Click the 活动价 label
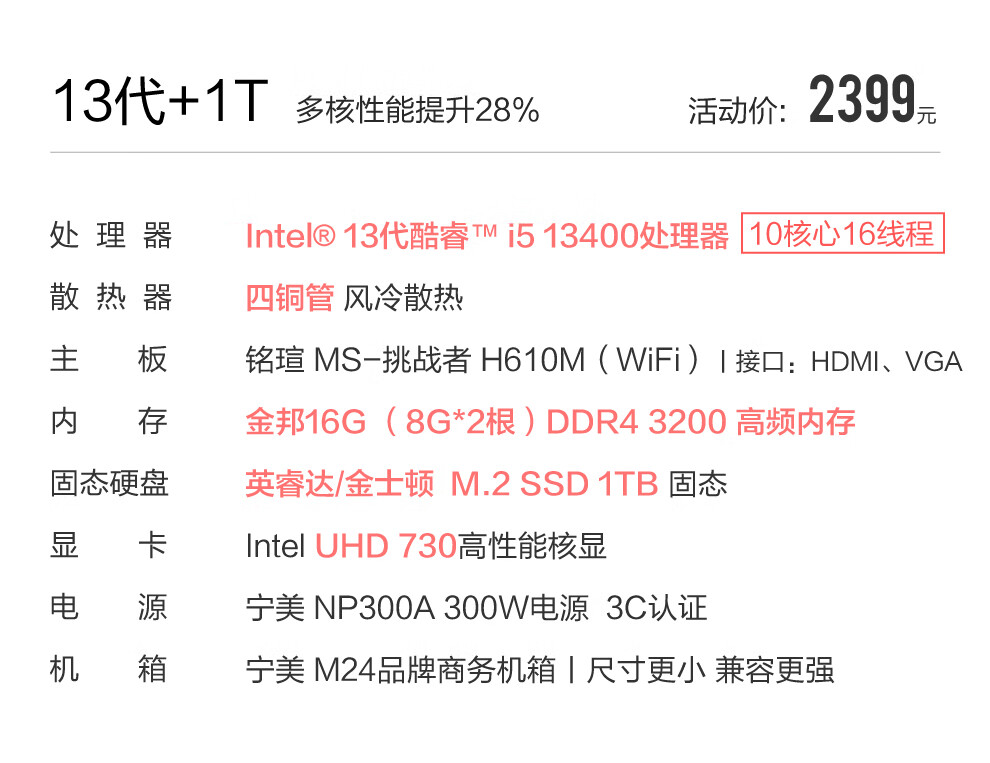The image size is (990, 763). click(737, 111)
